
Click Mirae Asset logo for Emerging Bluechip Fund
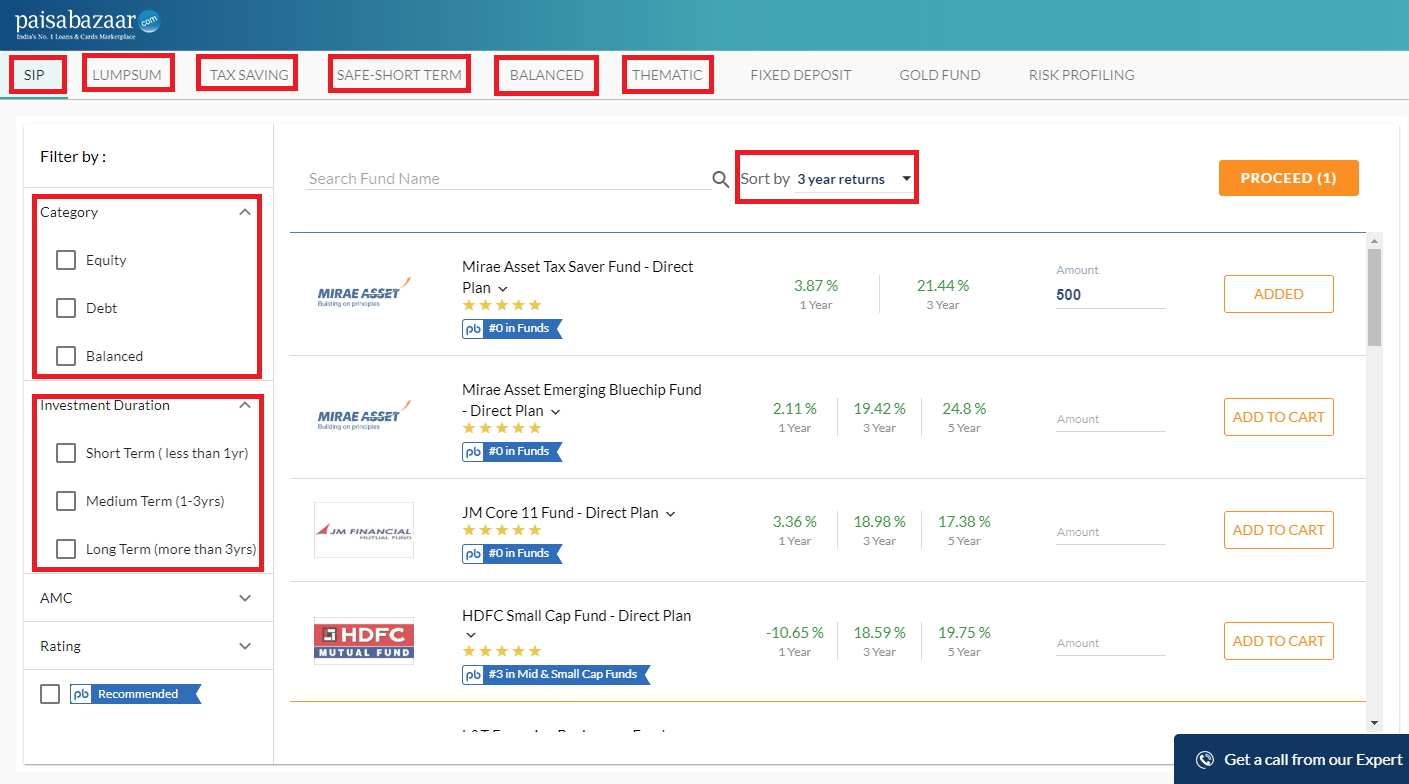tap(364, 415)
